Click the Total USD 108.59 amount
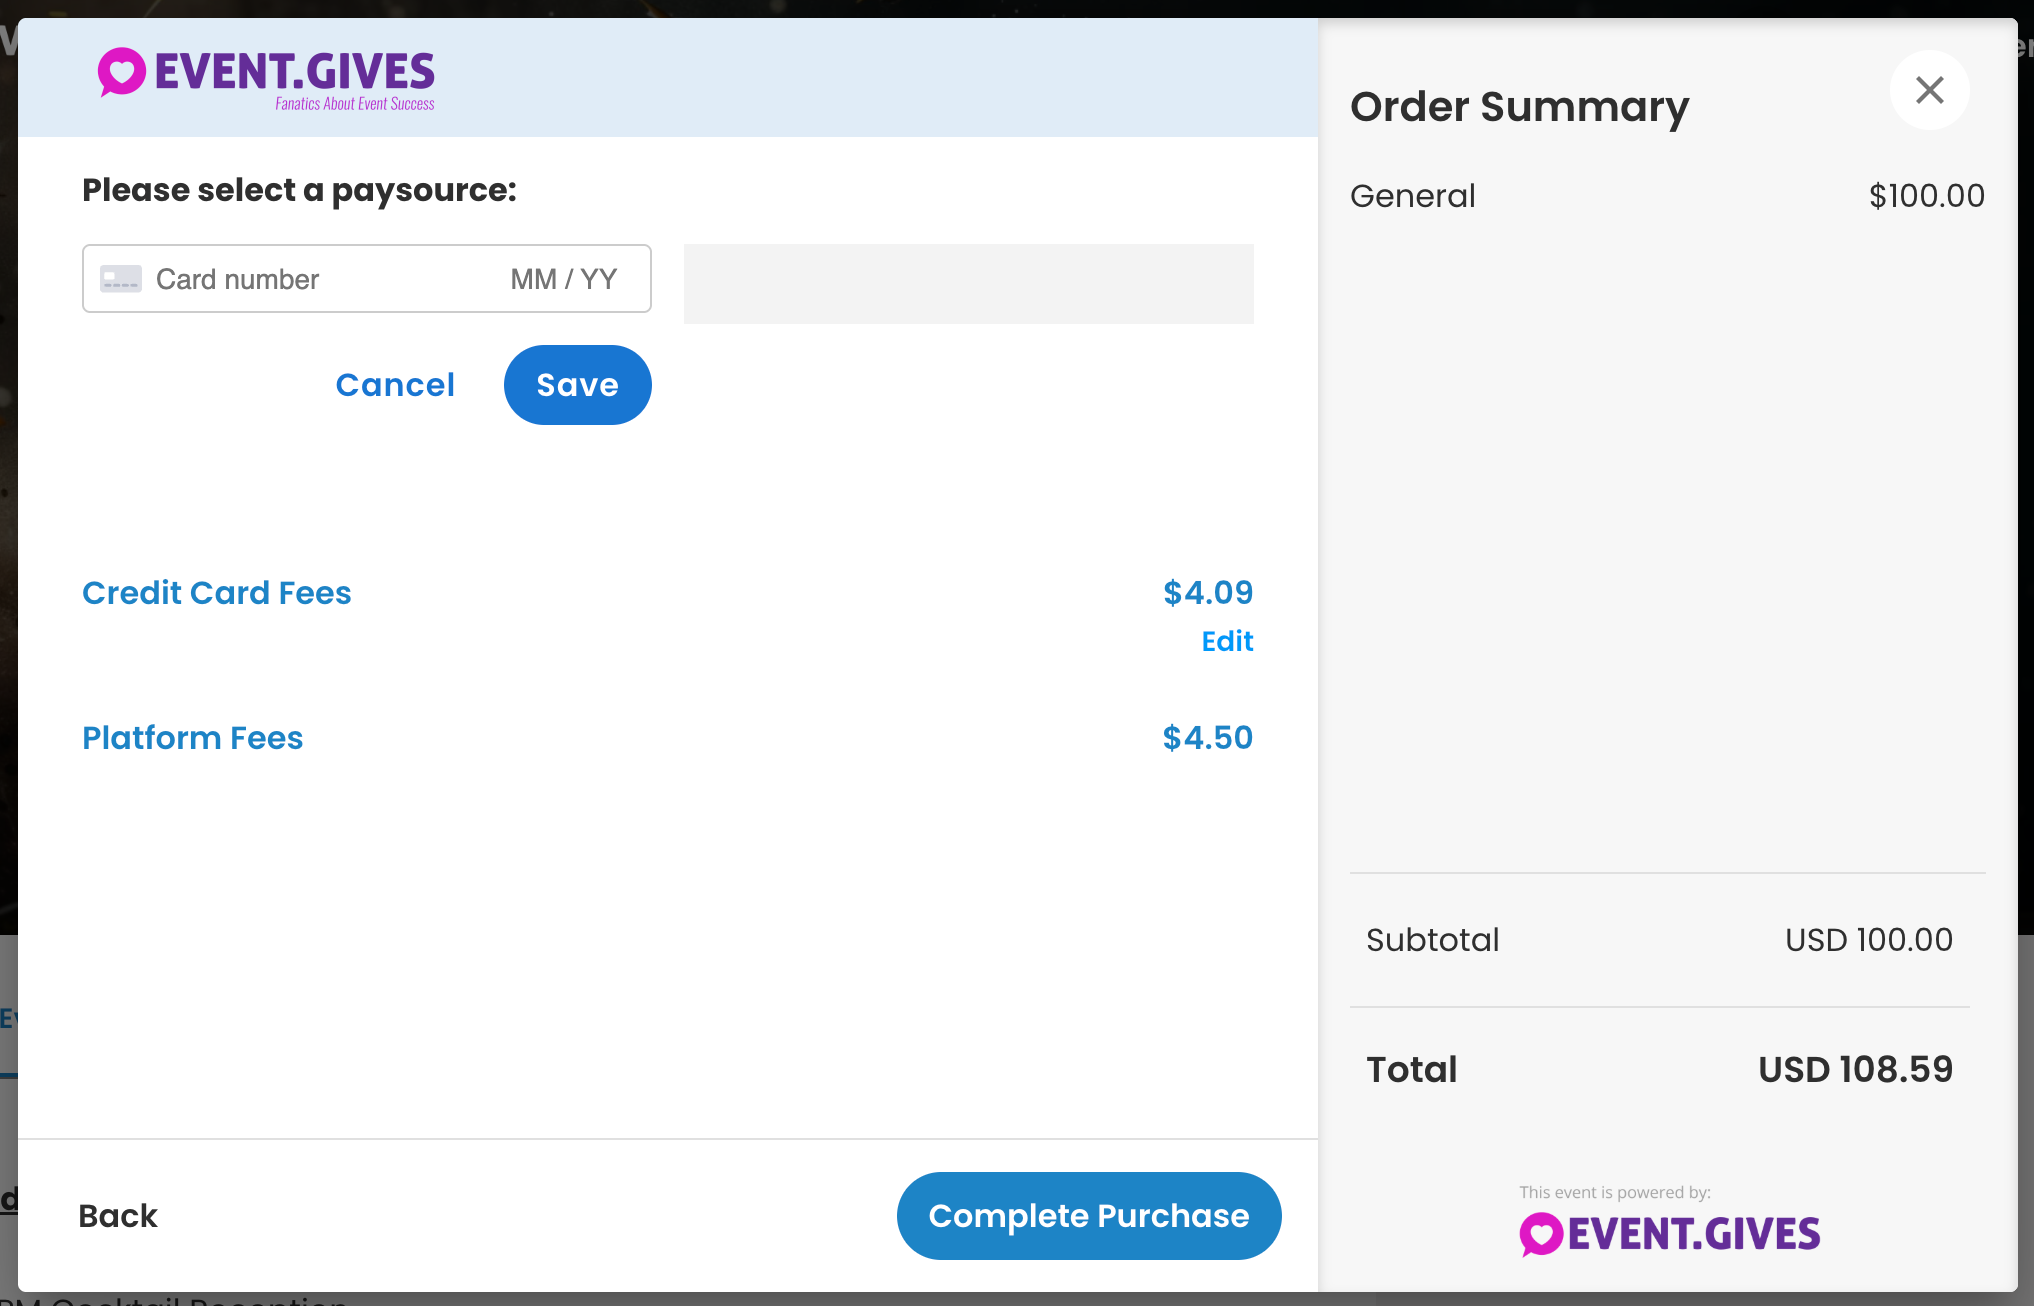 click(x=1856, y=1069)
